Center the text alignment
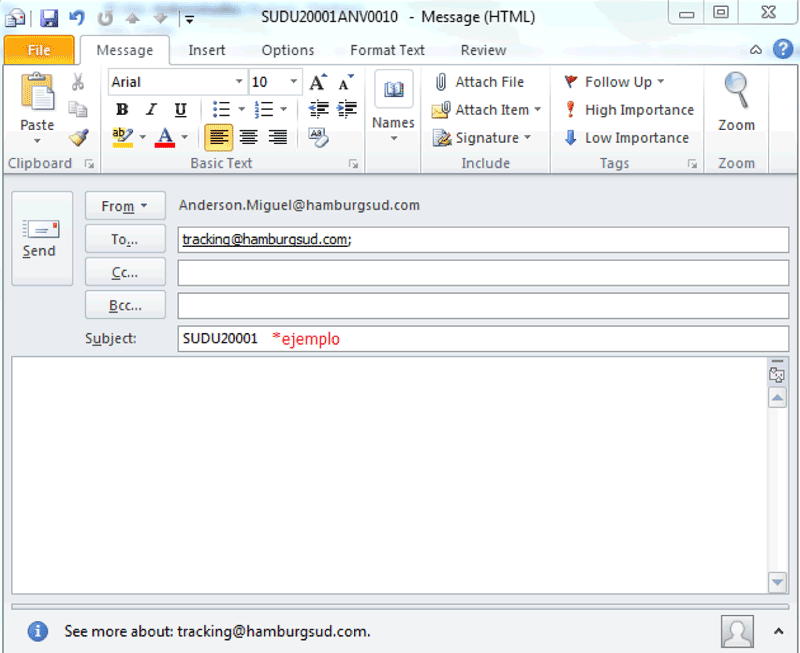Image resolution: width=800 pixels, height=653 pixels. click(248, 137)
